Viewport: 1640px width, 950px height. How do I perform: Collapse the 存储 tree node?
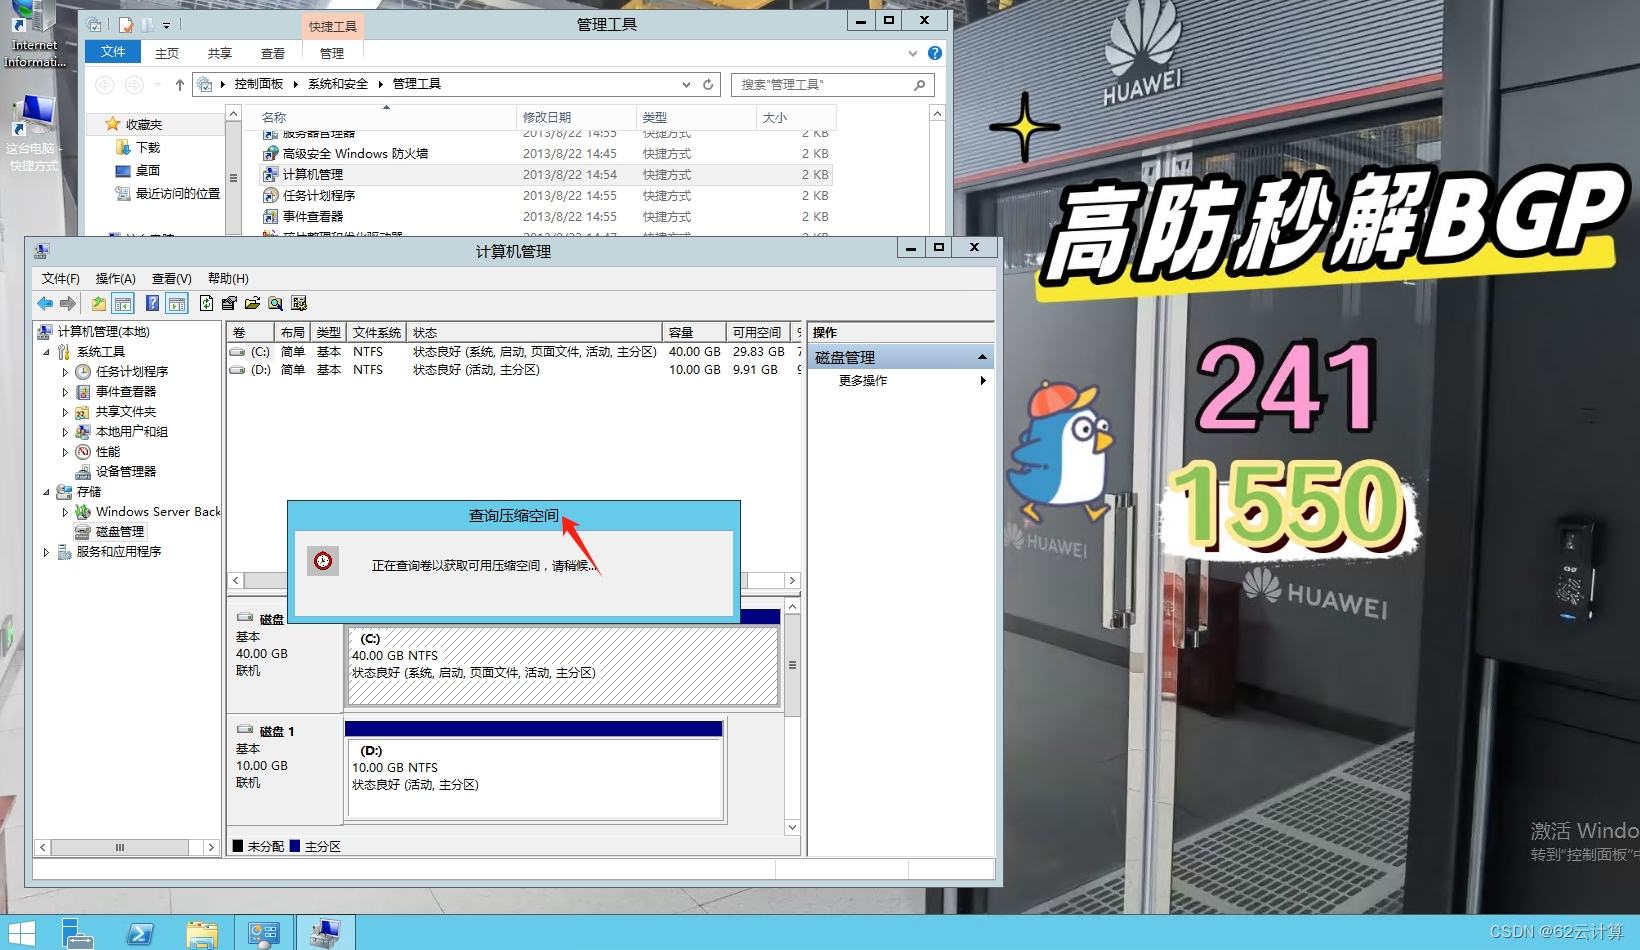click(46, 492)
